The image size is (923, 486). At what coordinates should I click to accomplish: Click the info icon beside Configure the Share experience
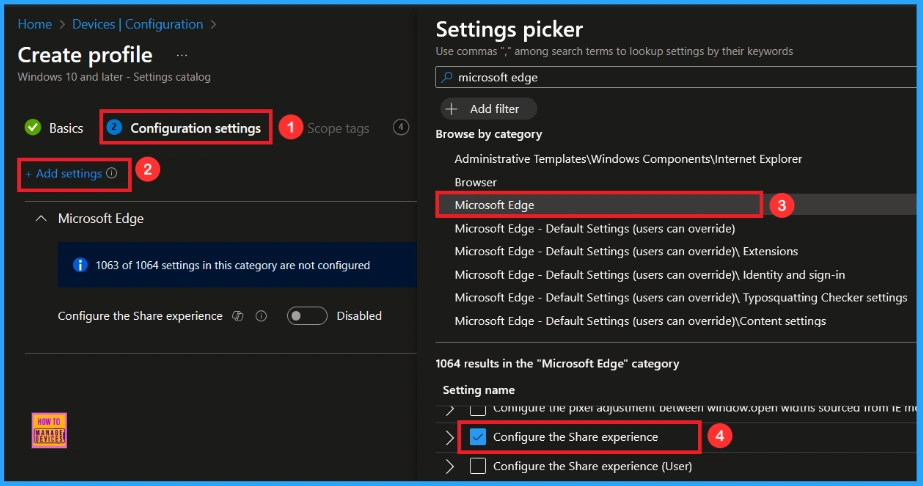pos(261,316)
